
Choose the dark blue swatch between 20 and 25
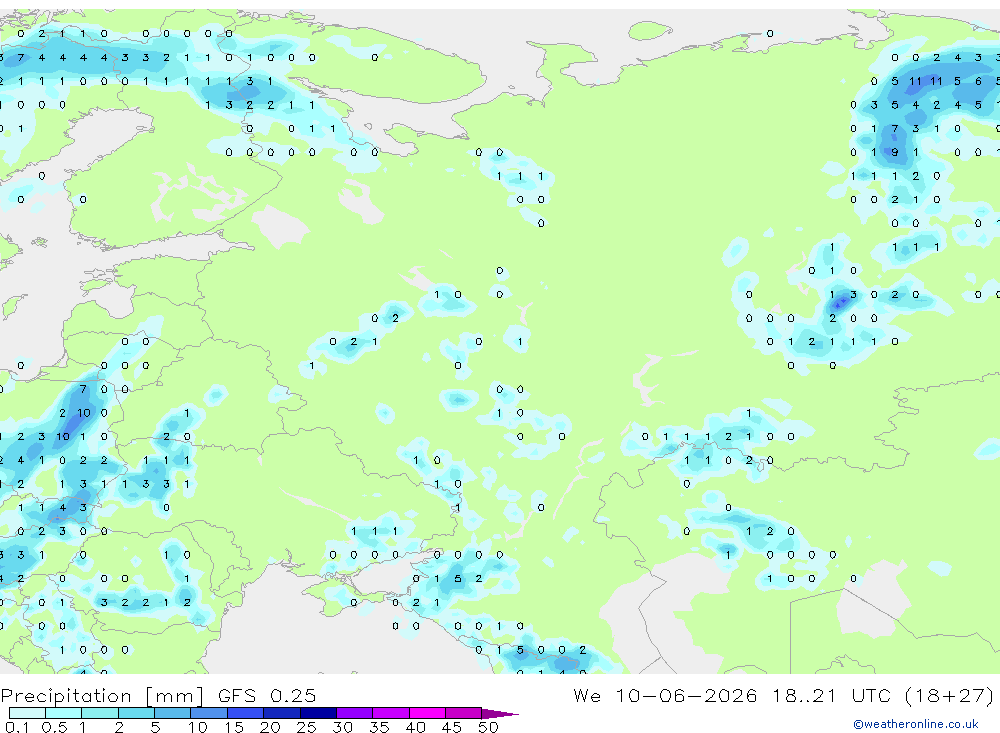(282, 713)
